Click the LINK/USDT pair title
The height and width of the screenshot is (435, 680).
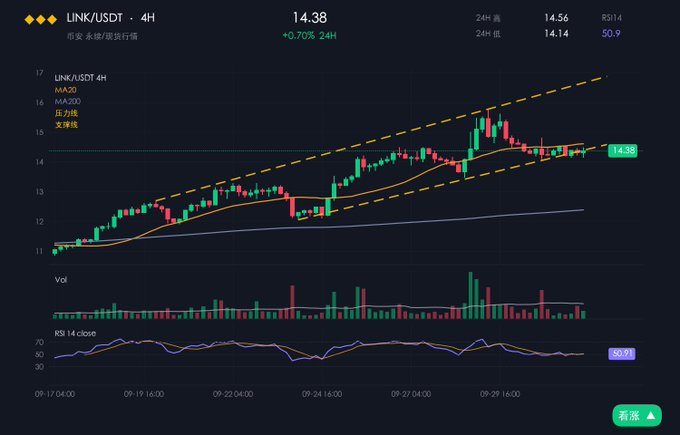(94, 18)
